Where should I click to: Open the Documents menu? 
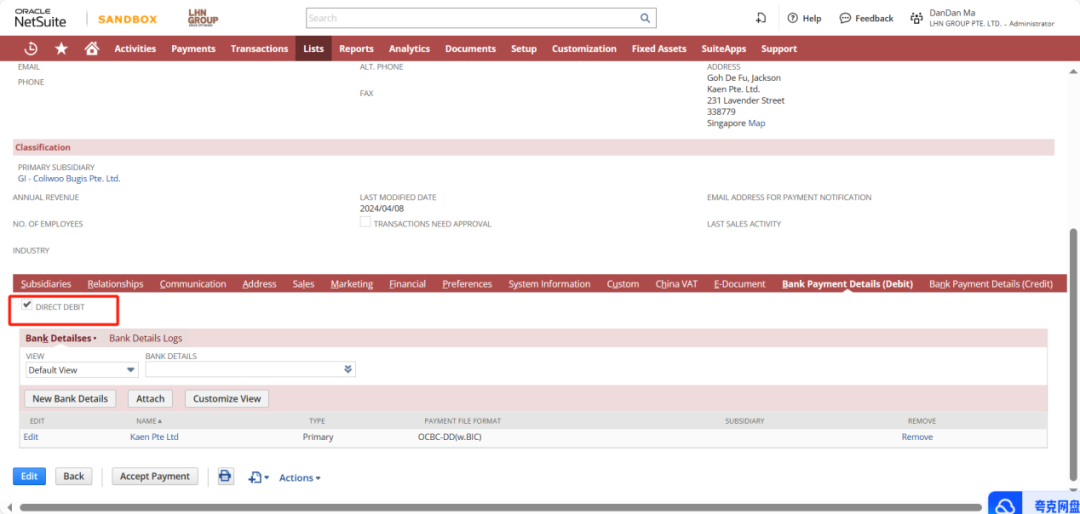(x=470, y=49)
